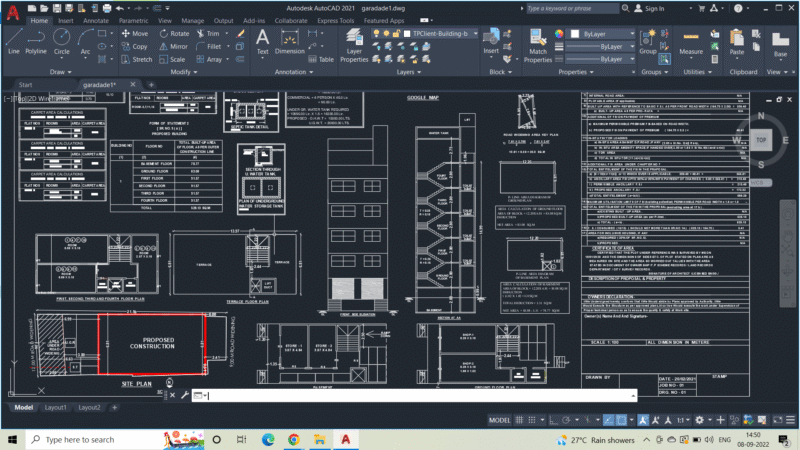This screenshot has width=800, height=450.
Task: Click the Undo arrow in quick access toolbar
Action: 119,8
